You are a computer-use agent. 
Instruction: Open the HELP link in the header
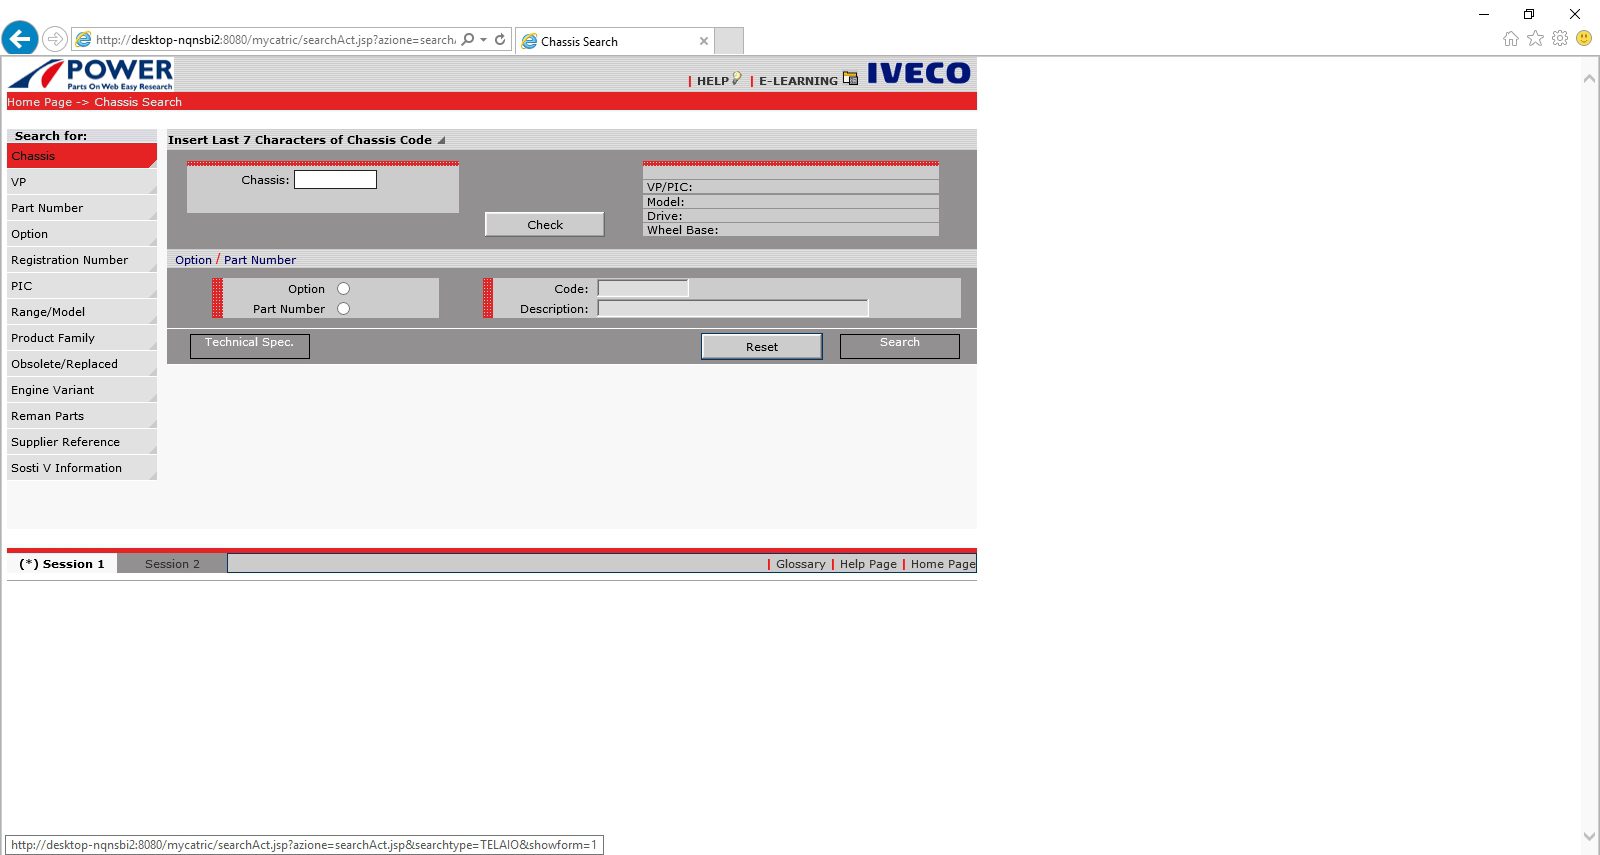tap(712, 81)
